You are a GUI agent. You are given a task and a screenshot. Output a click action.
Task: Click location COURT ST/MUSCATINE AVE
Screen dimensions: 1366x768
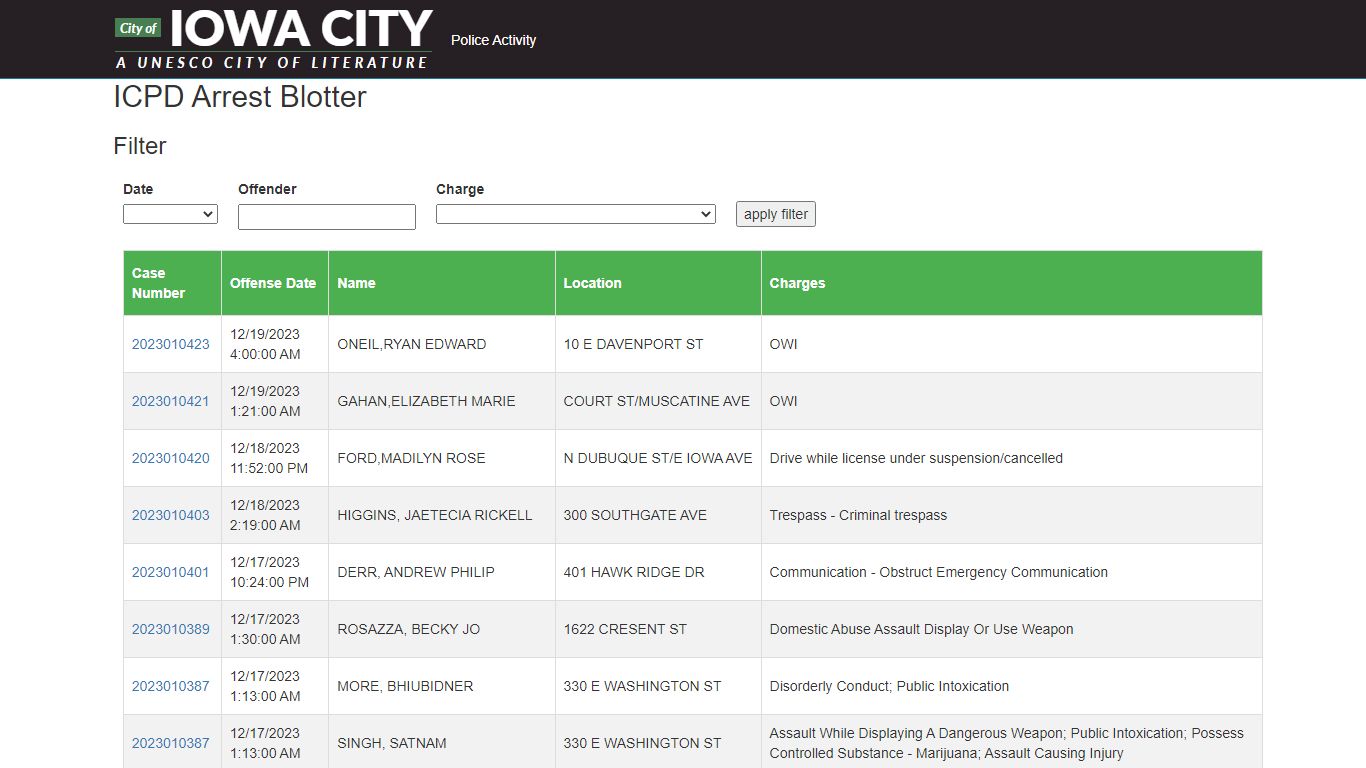click(657, 401)
